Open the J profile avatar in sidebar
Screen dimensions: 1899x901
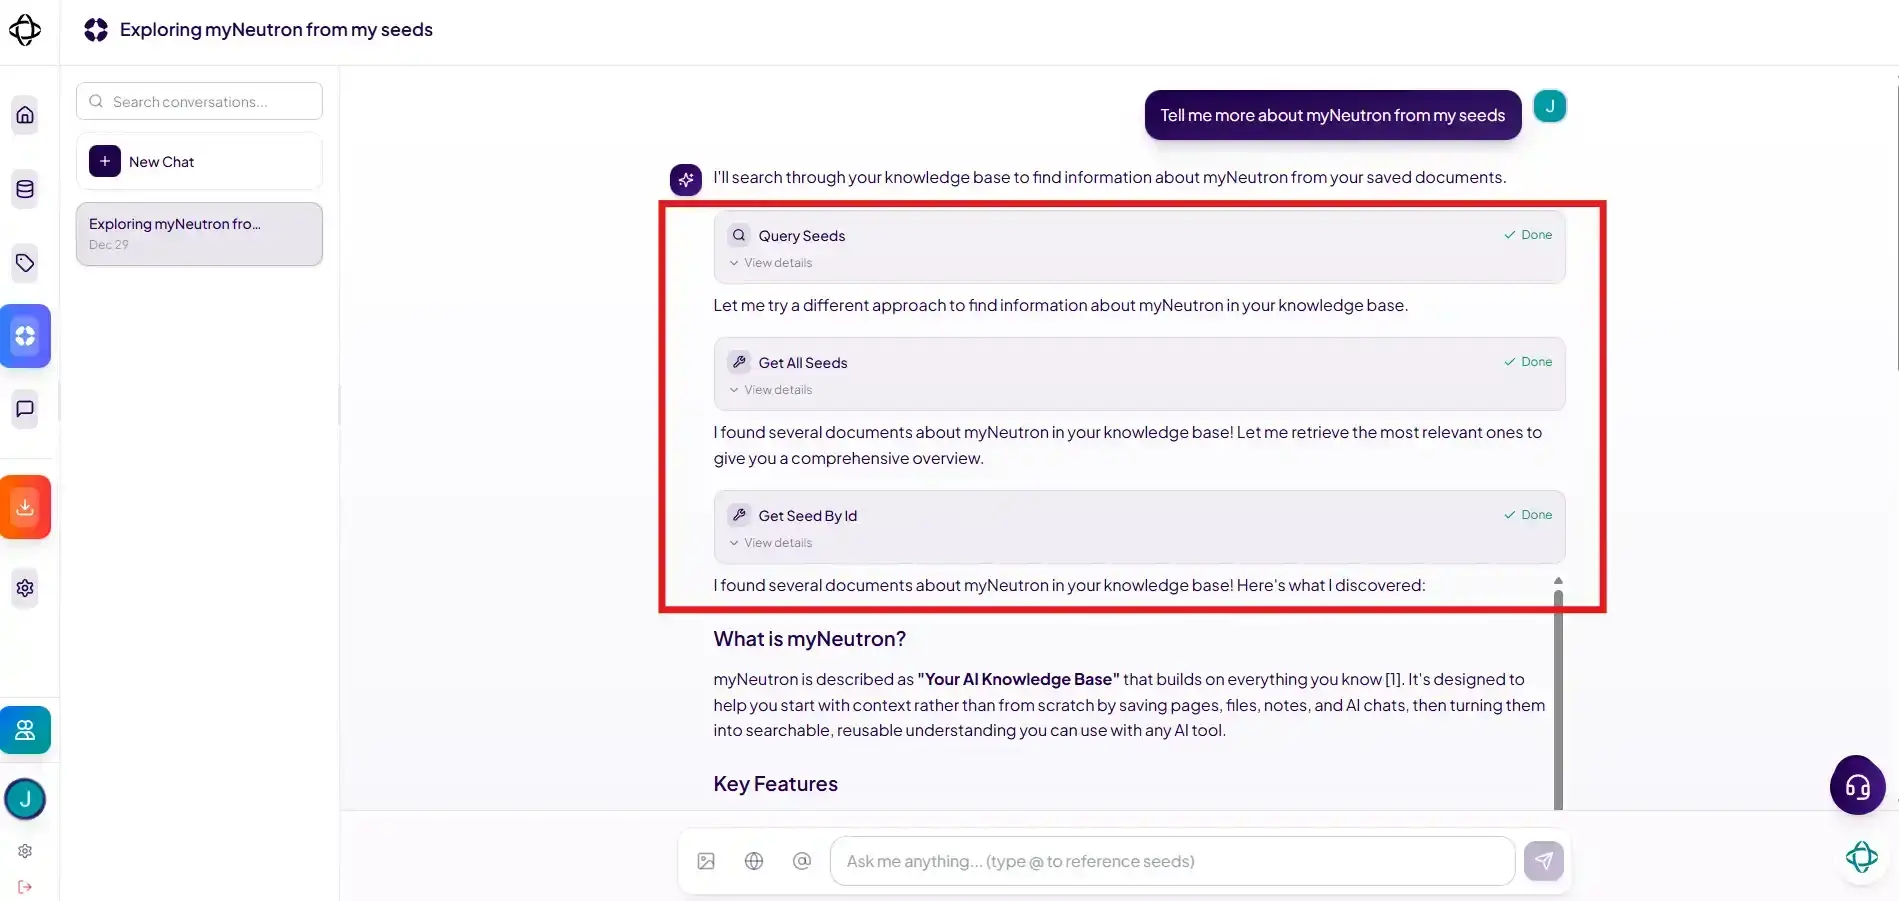point(25,799)
